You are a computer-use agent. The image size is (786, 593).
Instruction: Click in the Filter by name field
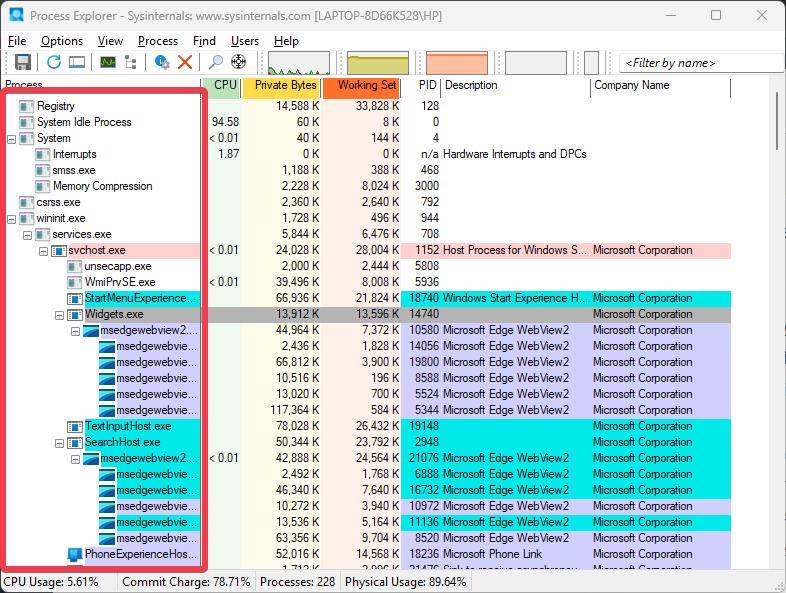pos(700,63)
